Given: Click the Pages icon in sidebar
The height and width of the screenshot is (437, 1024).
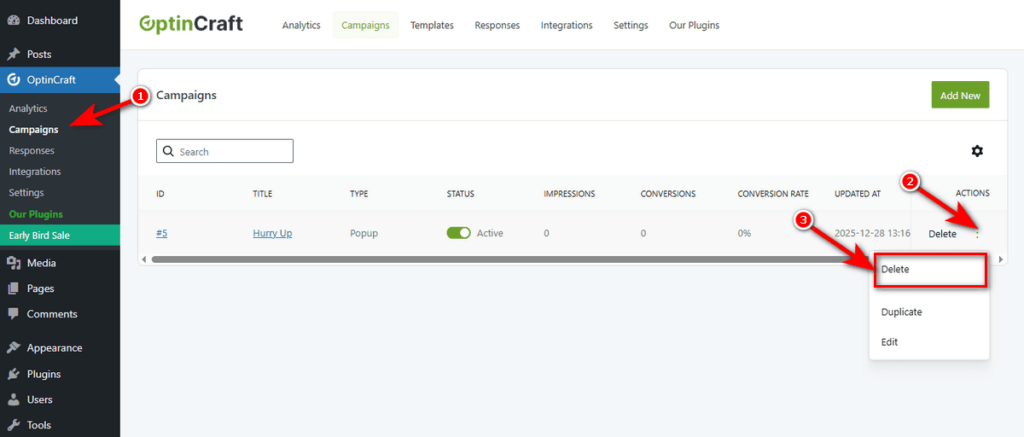Looking at the screenshot, I should 13,288.
